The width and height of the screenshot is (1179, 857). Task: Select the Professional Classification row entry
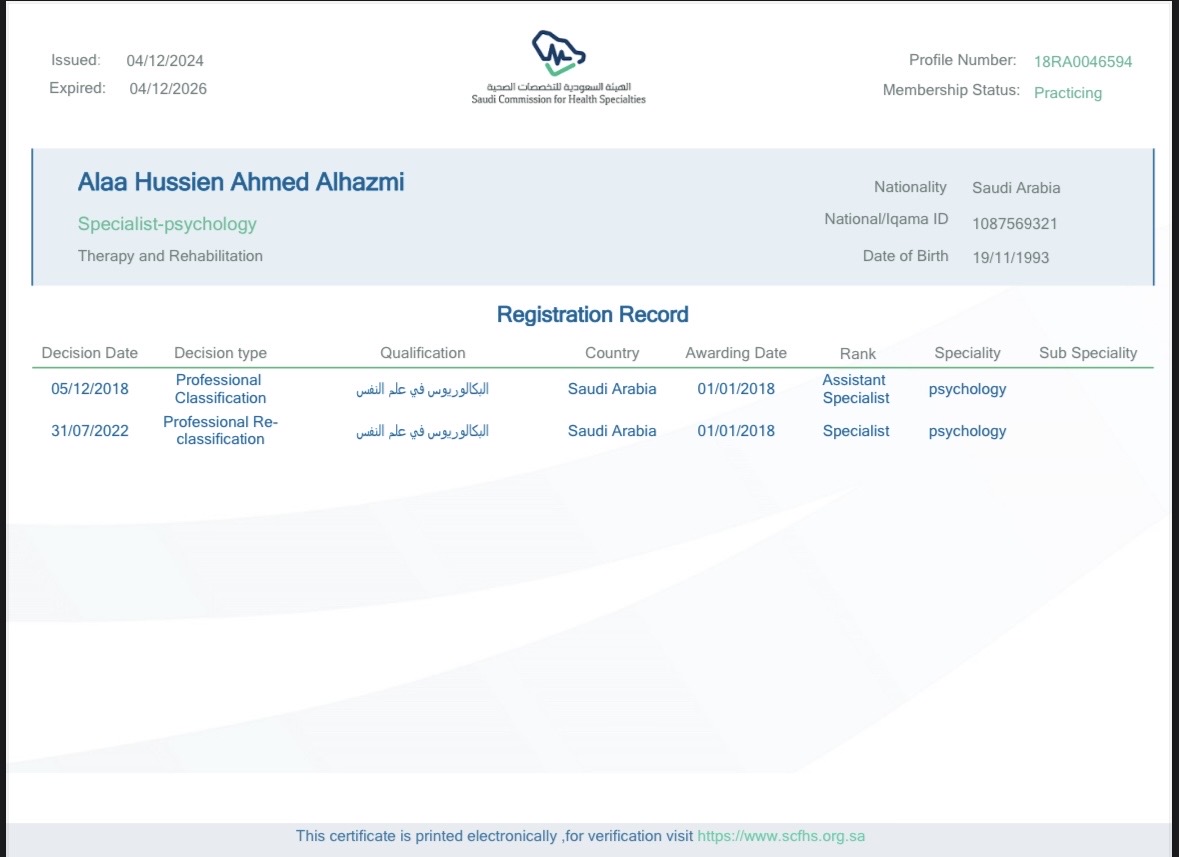pos(220,389)
